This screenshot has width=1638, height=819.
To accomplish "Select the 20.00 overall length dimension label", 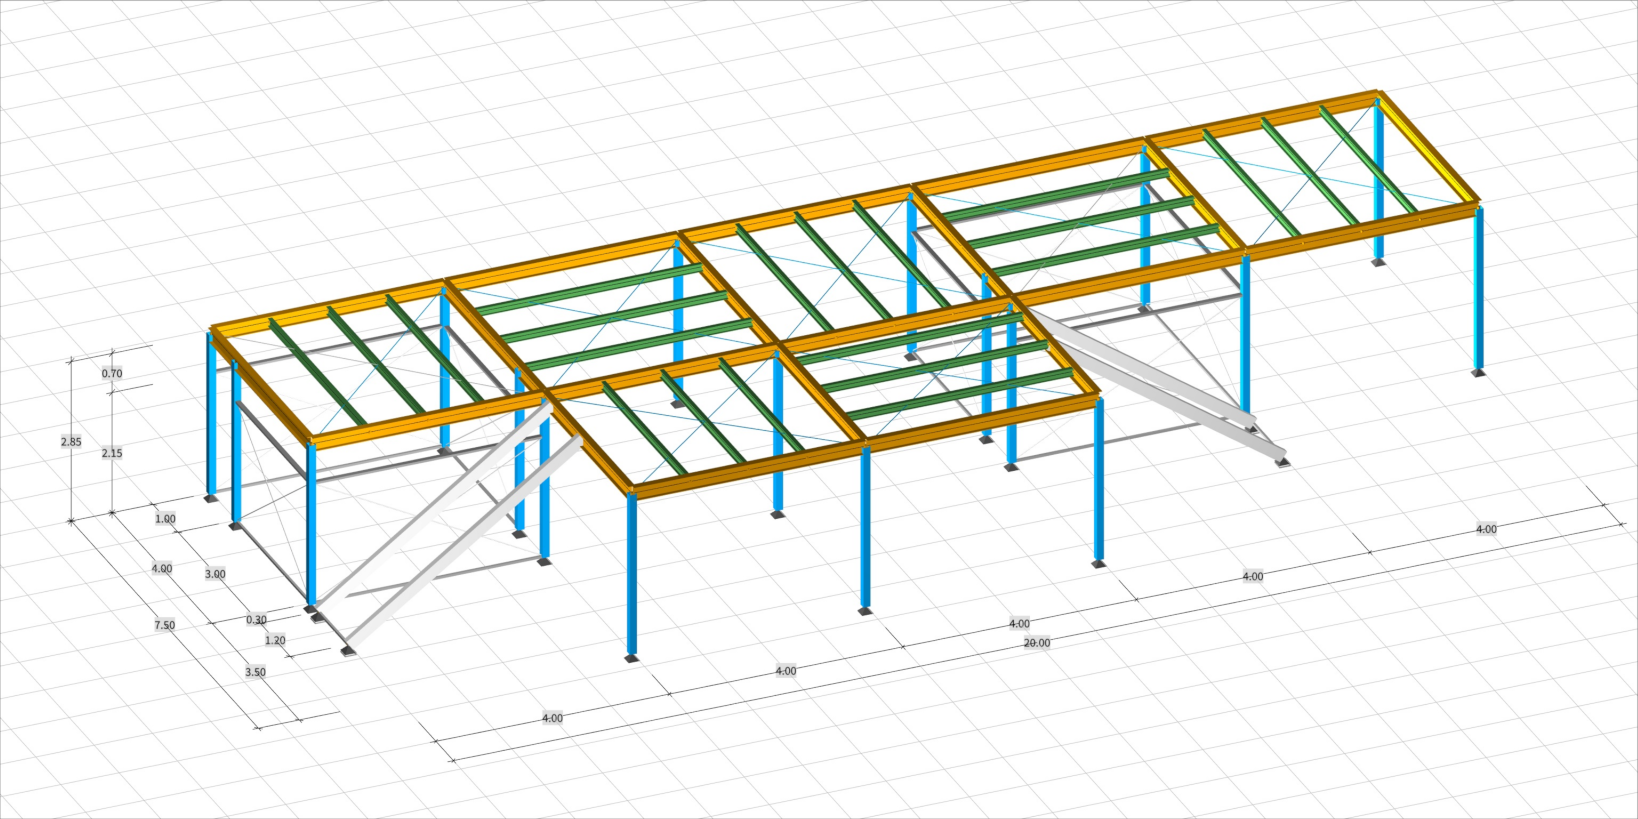I will 1036,643.
